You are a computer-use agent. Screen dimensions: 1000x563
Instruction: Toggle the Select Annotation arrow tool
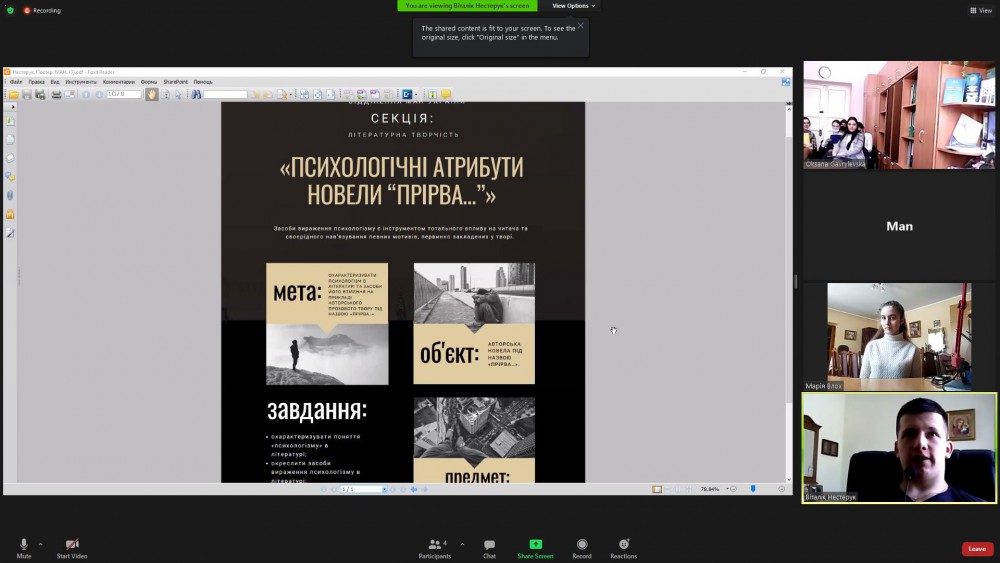(x=178, y=94)
